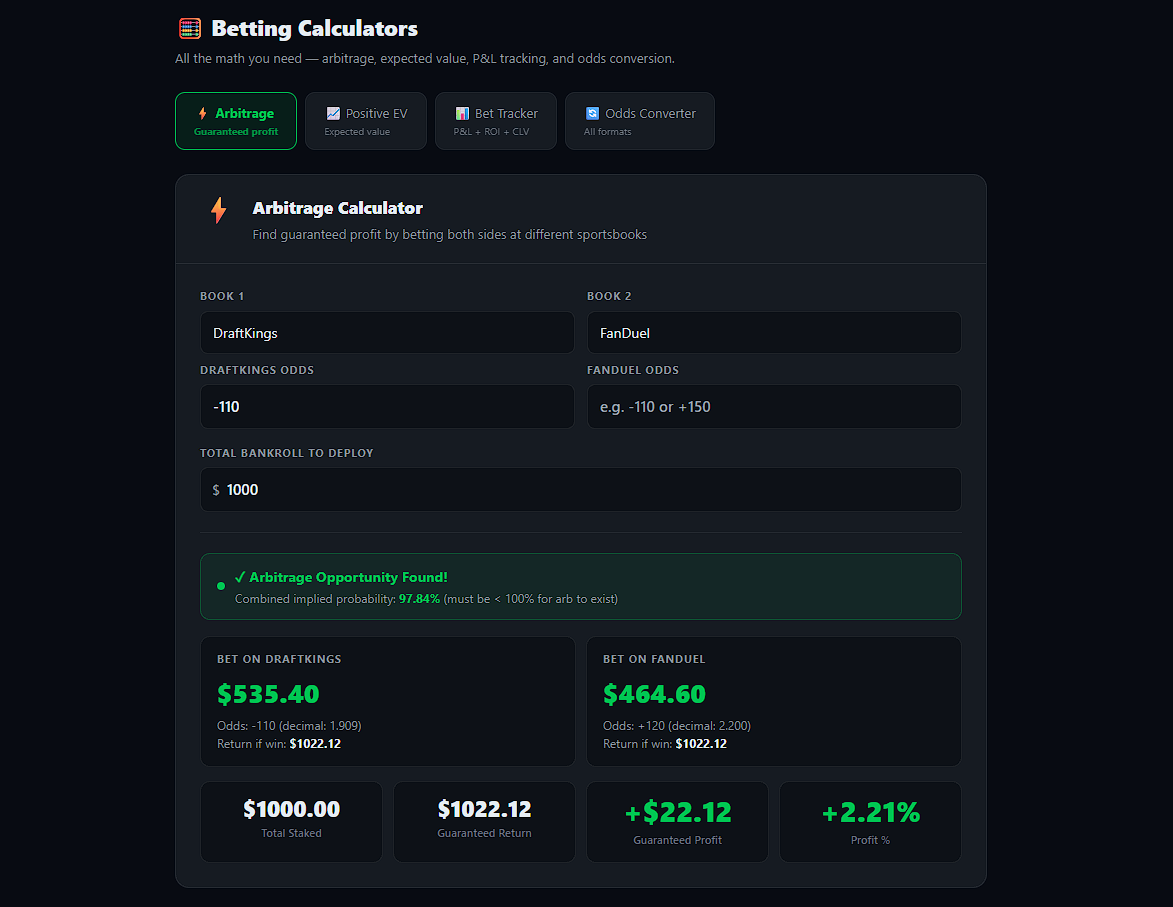Click the +$22.12 Guaranteed Profit value
The width and height of the screenshot is (1173, 907).
678,812
